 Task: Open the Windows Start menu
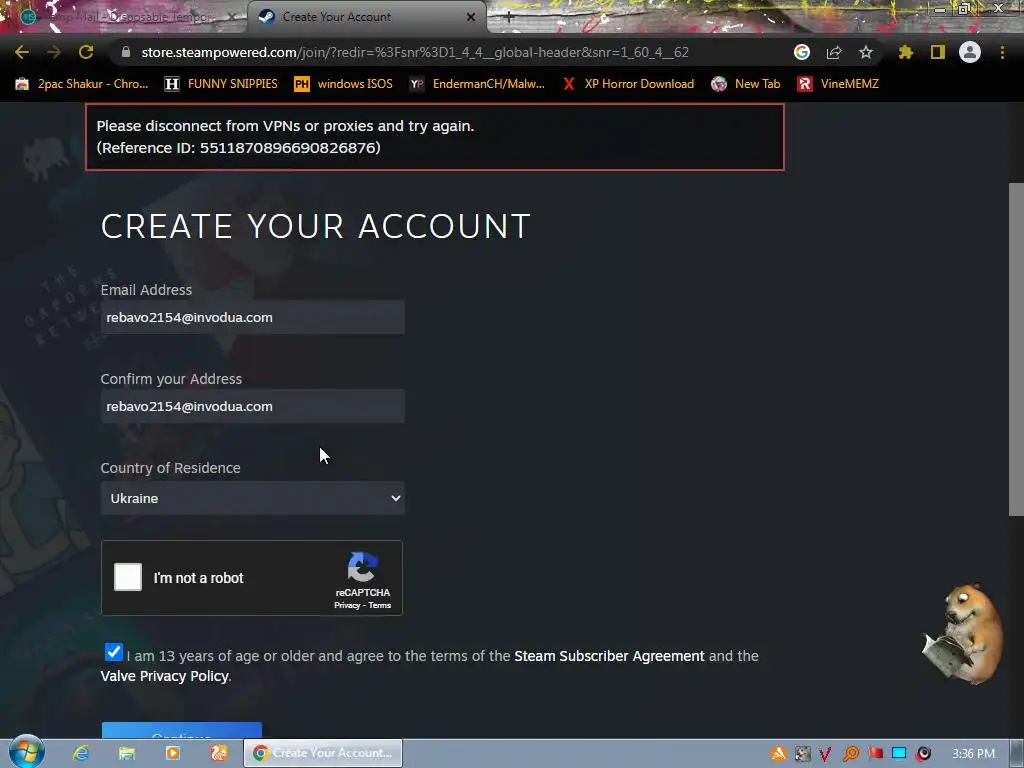click(26, 752)
